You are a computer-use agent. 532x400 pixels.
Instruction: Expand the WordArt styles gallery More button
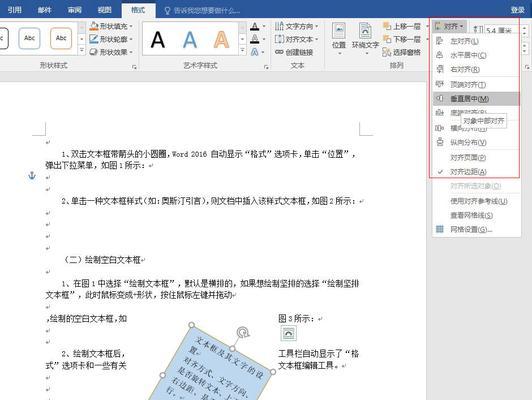tap(242, 51)
